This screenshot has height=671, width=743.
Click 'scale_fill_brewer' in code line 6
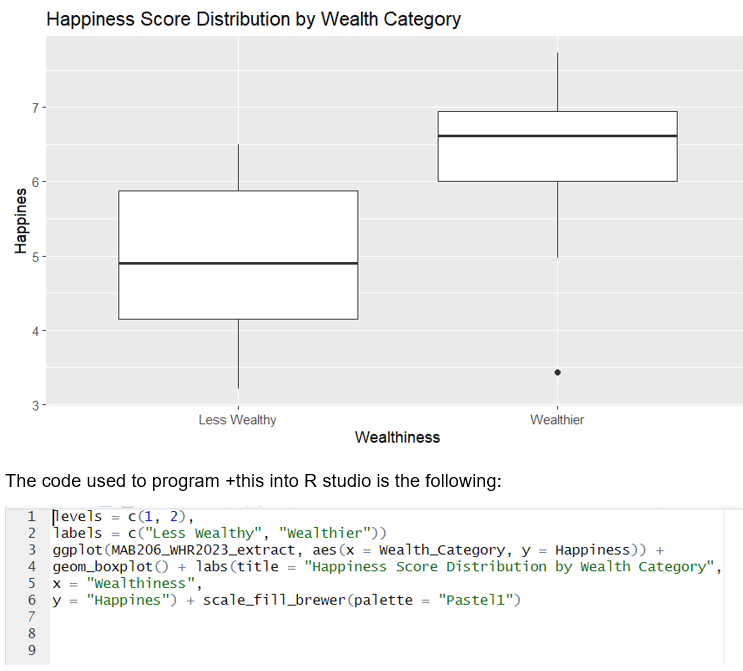click(x=275, y=600)
